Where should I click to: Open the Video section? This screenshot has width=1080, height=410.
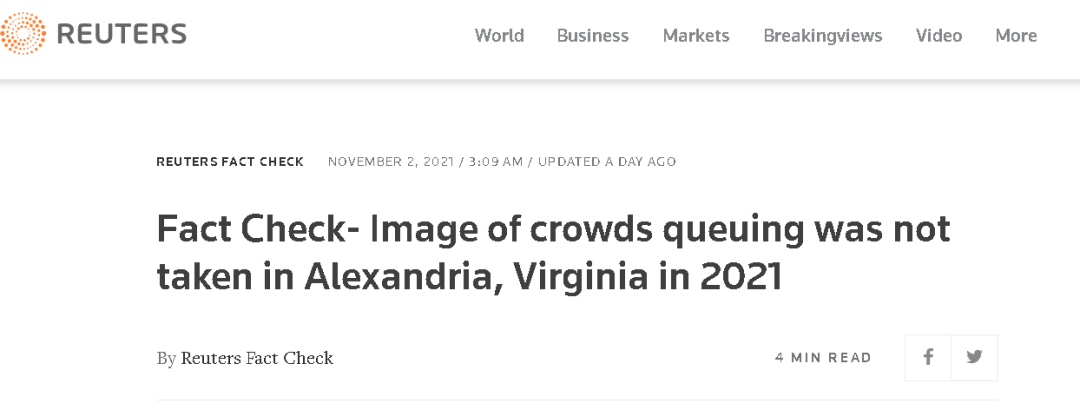pyautogui.click(x=938, y=36)
